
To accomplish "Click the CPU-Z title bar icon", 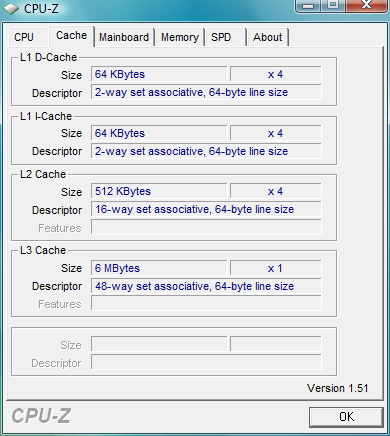I will tap(11, 9).
